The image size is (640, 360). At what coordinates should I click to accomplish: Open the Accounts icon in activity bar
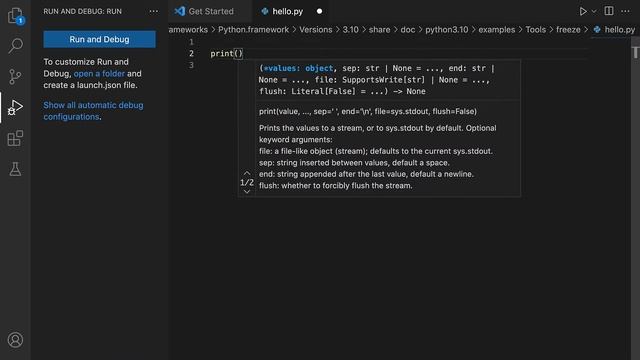[x=15, y=340]
